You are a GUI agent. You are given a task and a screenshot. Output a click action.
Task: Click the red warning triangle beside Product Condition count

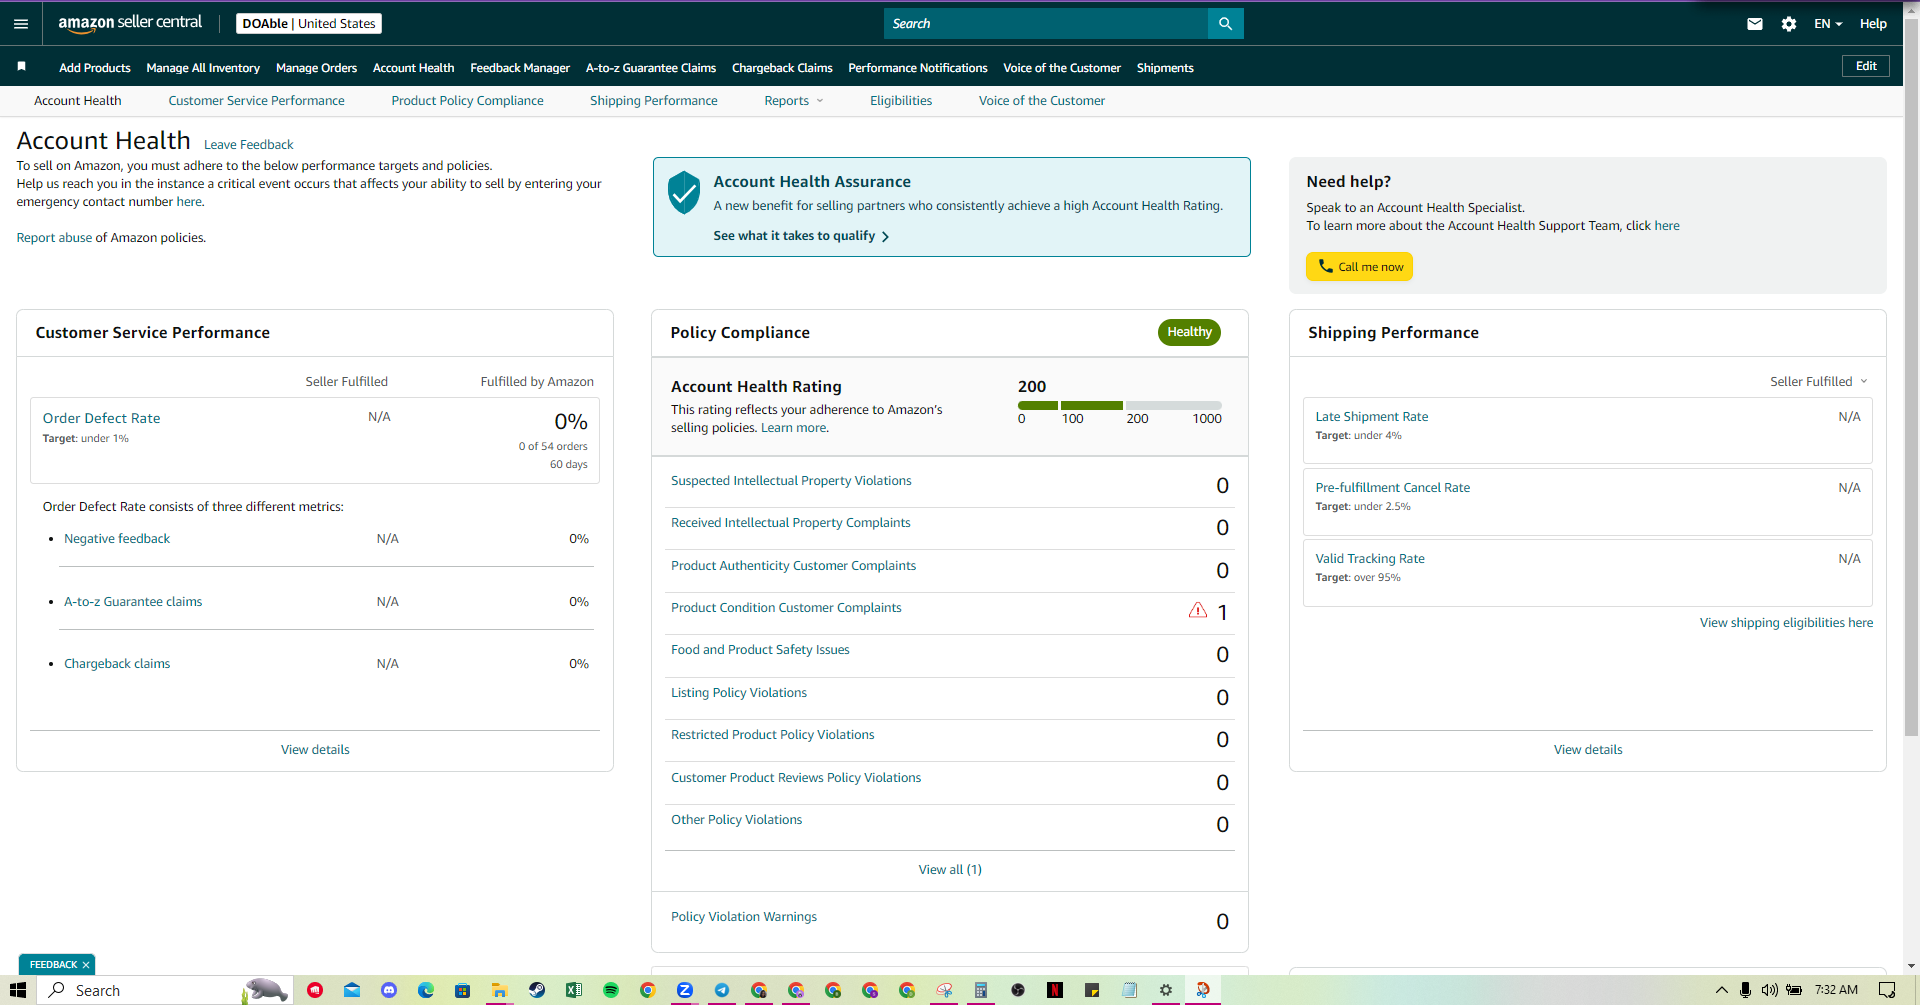tap(1198, 610)
